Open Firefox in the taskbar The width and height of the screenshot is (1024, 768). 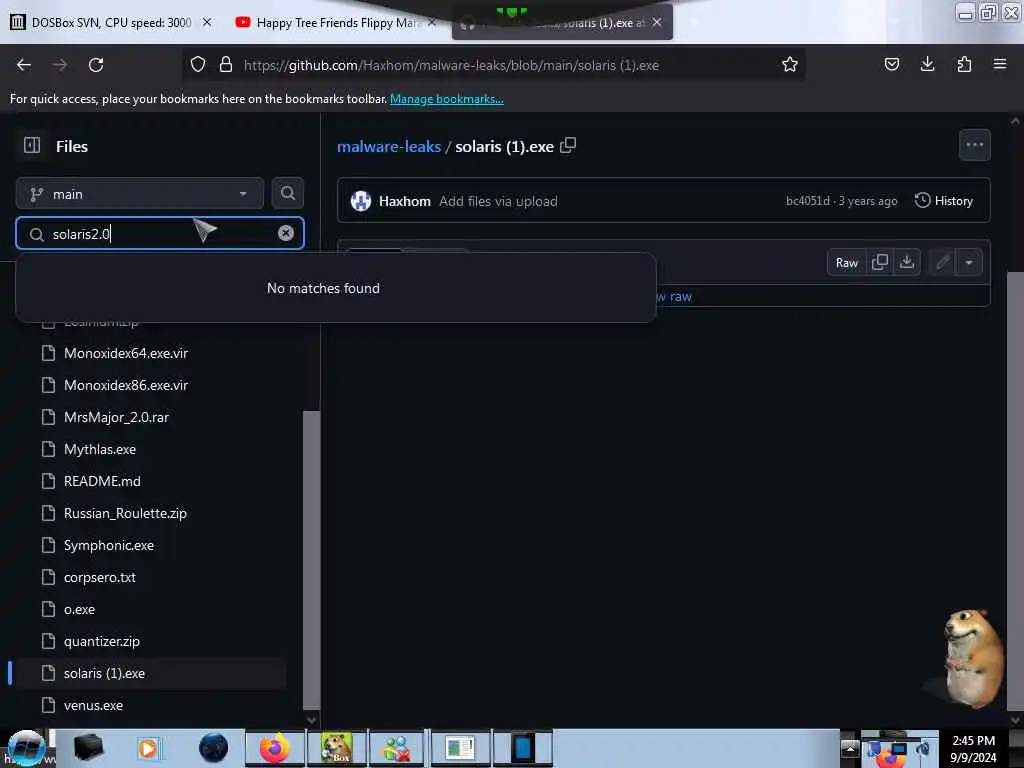[x=275, y=748]
